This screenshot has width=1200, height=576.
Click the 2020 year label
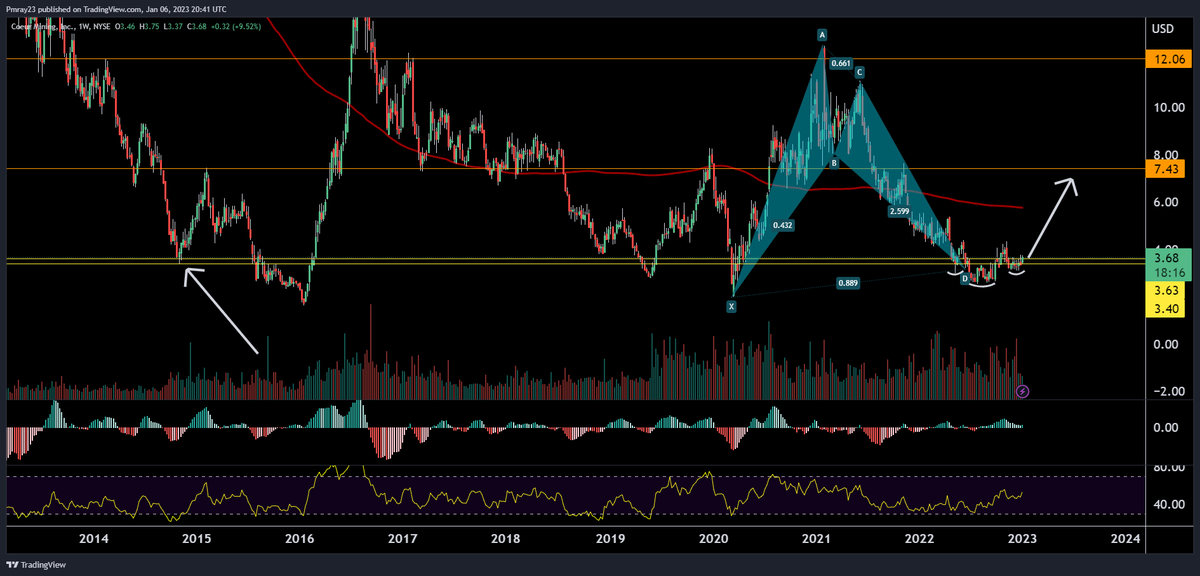click(x=713, y=539)
